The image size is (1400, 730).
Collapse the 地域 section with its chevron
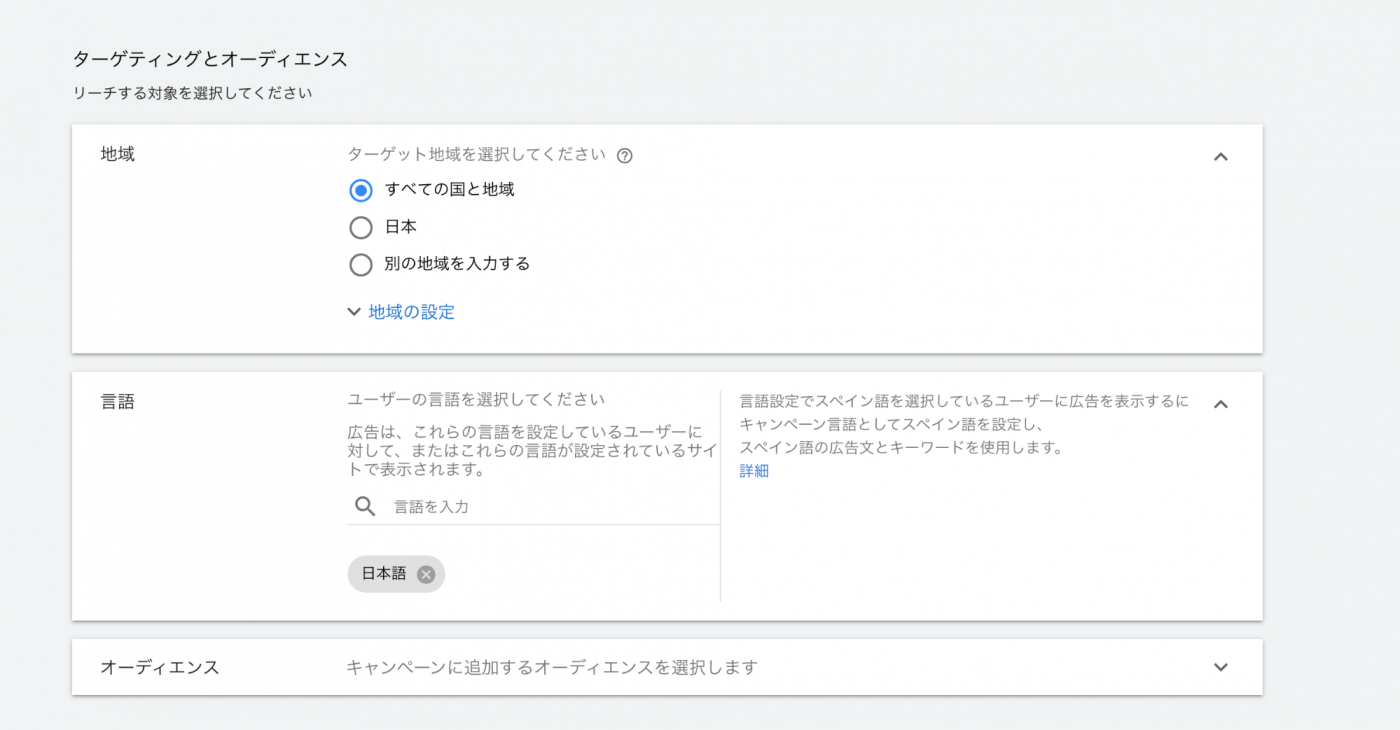(1220, 156)
